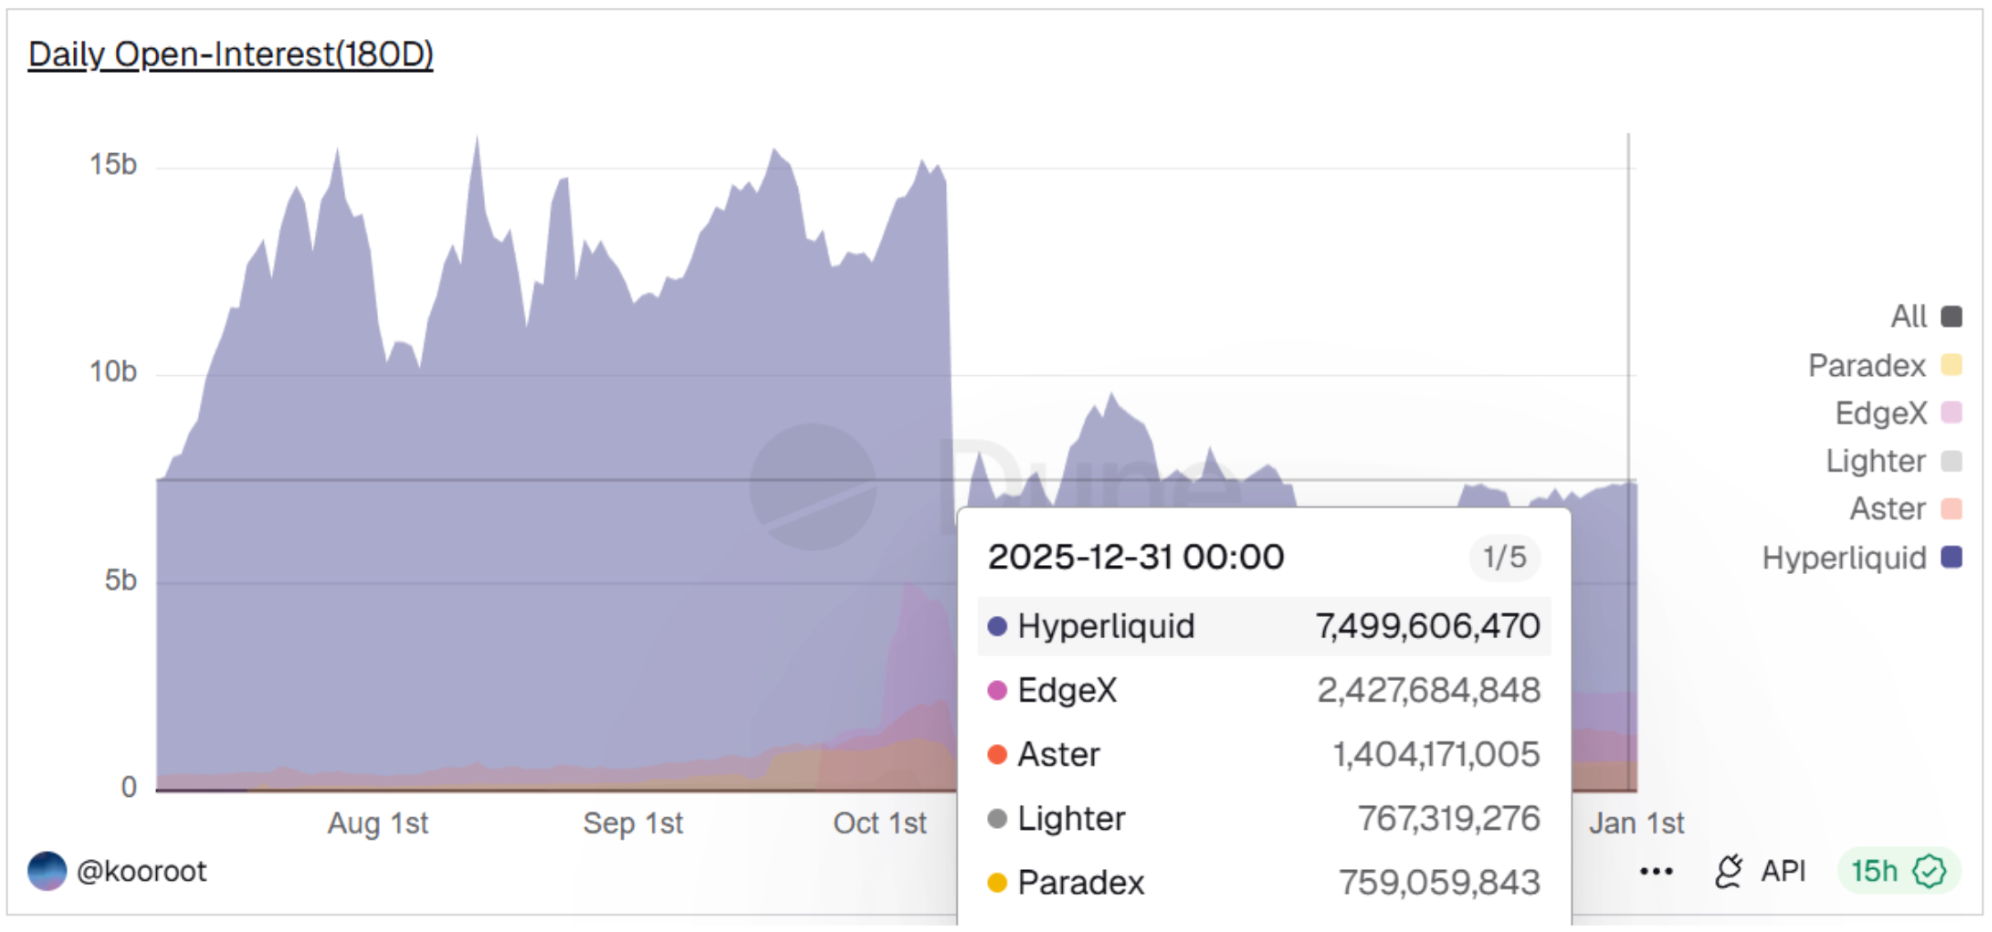
Task: Click the Hyperliquid dot in tooltip
Action: (x=997, y=626)
